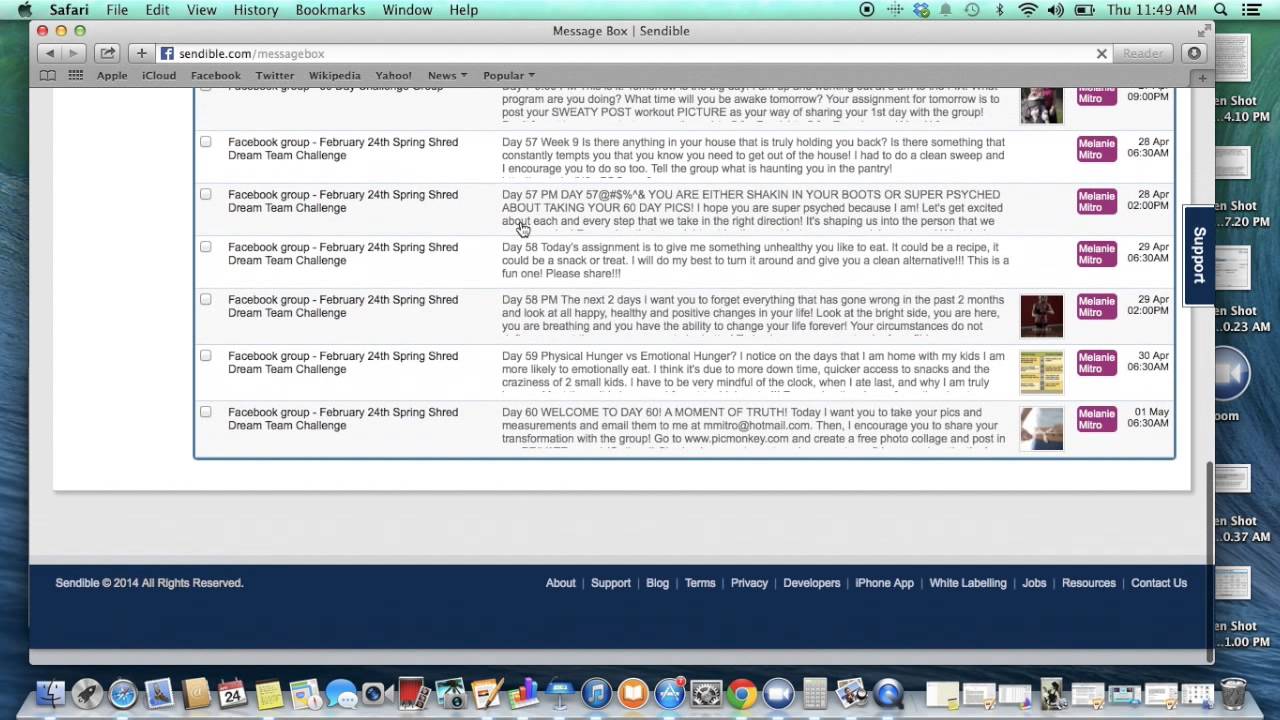This screenshot has height=720, width=1280.
Task: Select the Day 59 Physical Hunger checkbox
Action: point(205,355)
